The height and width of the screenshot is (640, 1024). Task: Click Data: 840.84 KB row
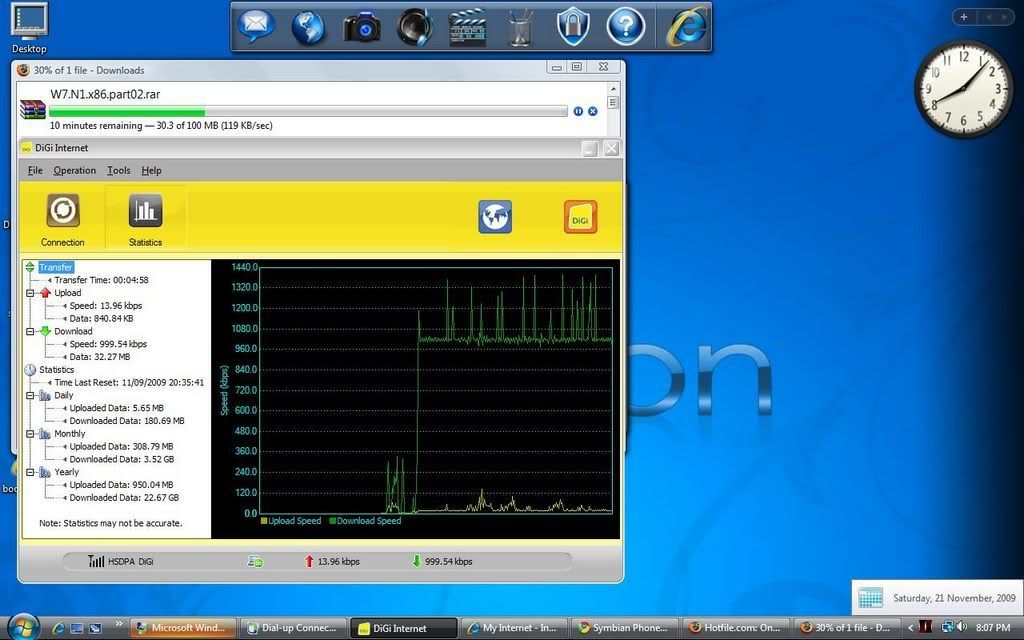coord(101,319)
